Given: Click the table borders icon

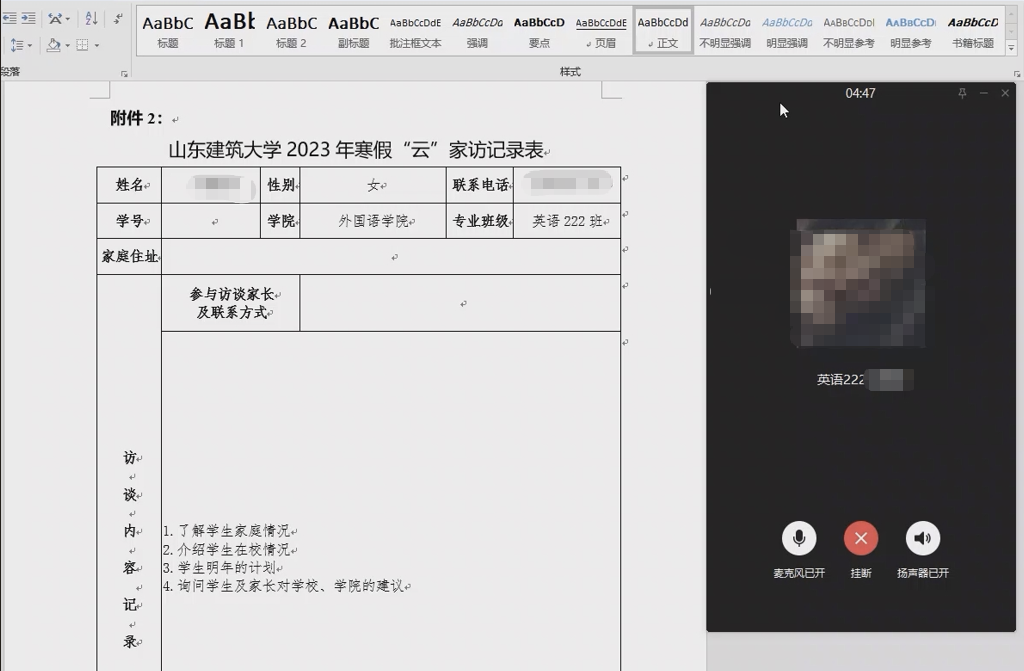Looking at the screenshot, I should (x=82, y=45).
